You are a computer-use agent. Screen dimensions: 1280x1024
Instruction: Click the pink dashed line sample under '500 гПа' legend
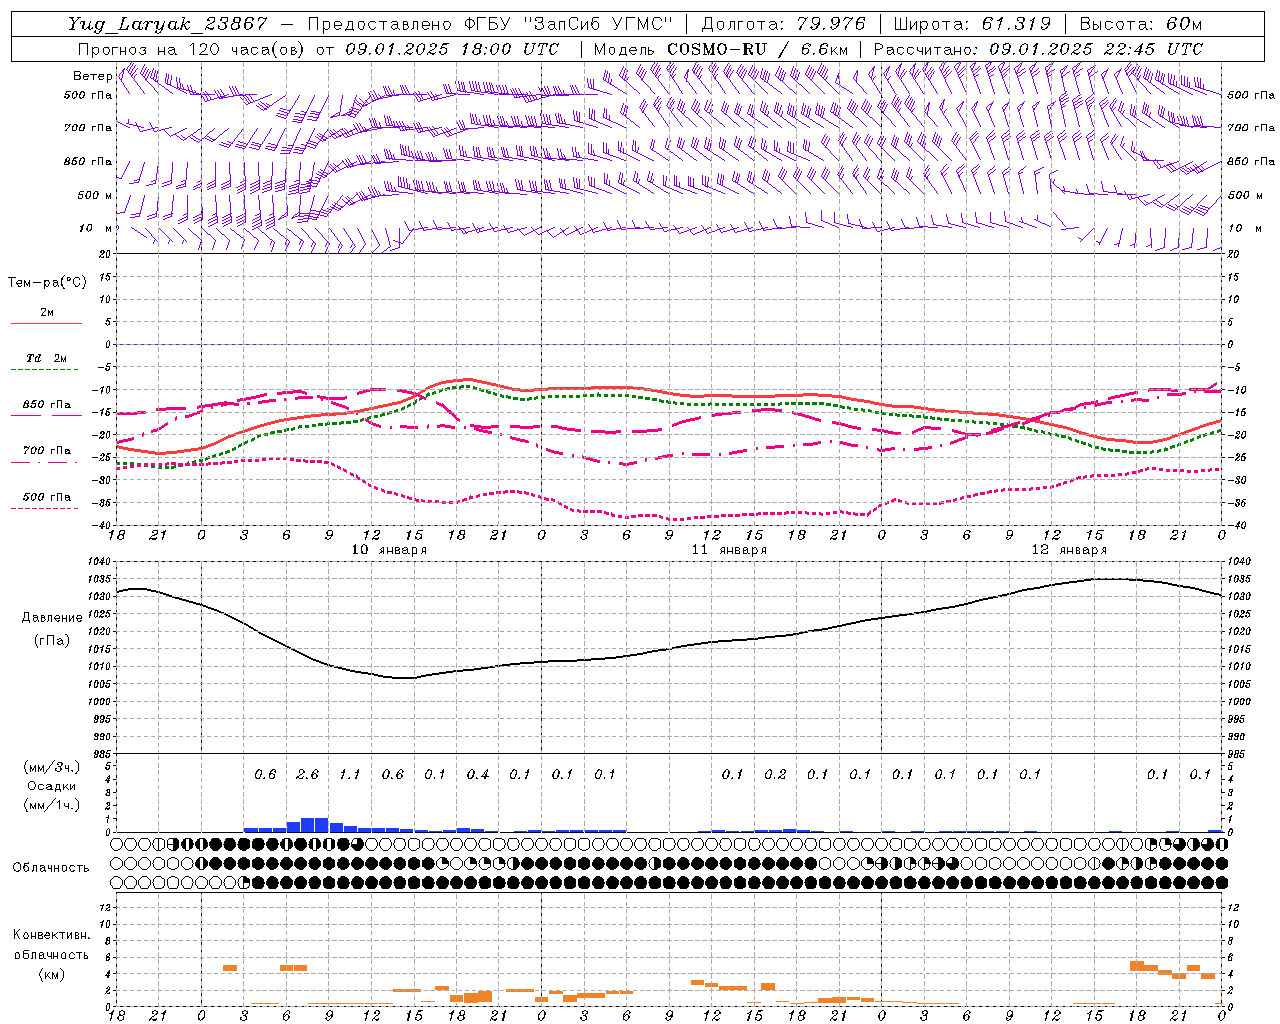click(45, 509)
